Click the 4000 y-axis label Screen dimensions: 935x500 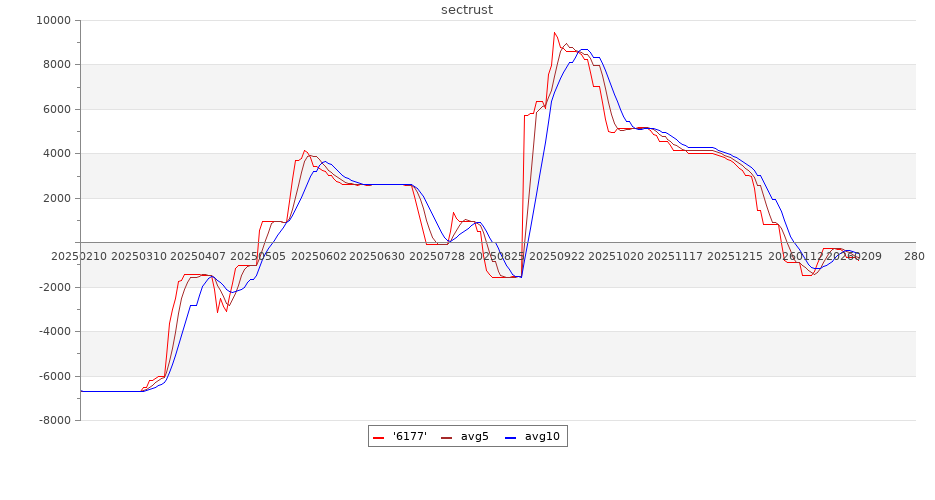[55, 154]
